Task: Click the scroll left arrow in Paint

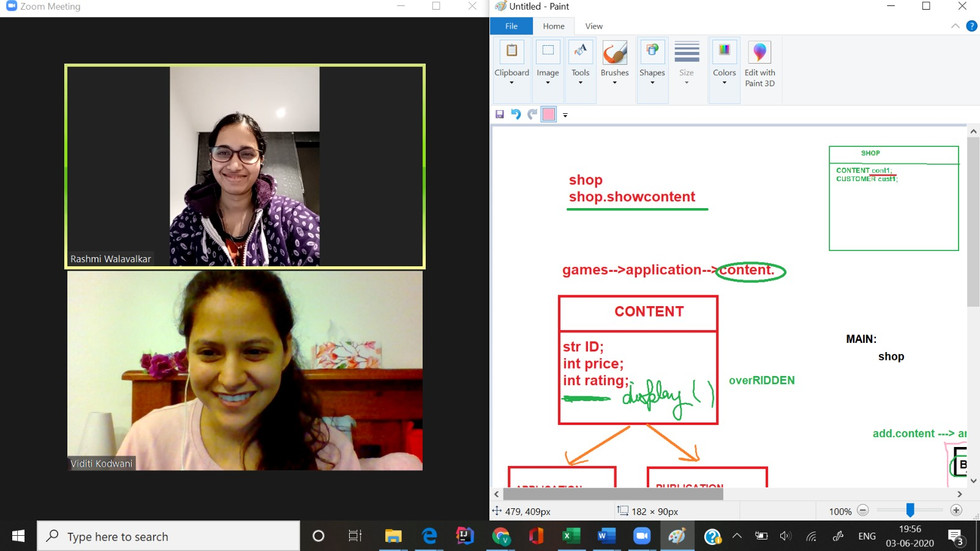Action: click(497, 494)
